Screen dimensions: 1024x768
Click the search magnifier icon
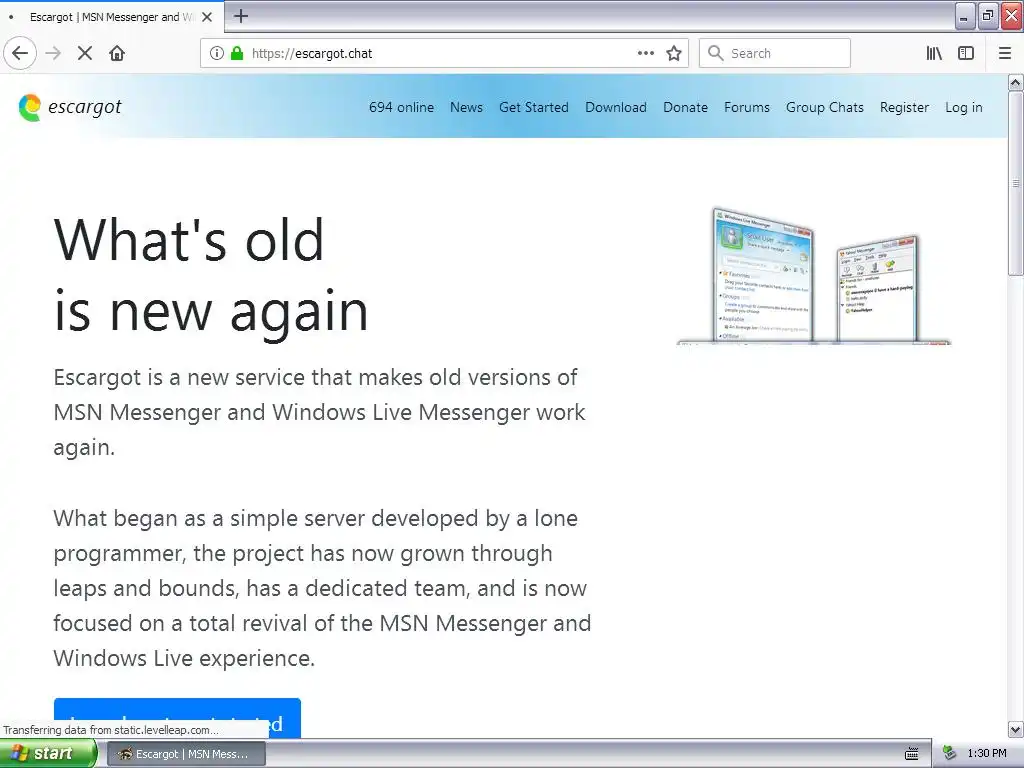(716, 53)
